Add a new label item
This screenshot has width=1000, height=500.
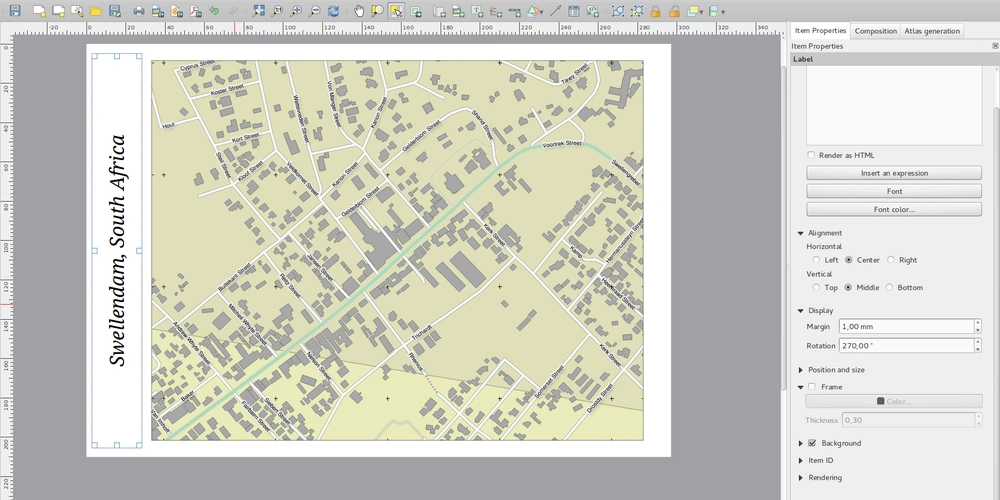tap(477, 11)
